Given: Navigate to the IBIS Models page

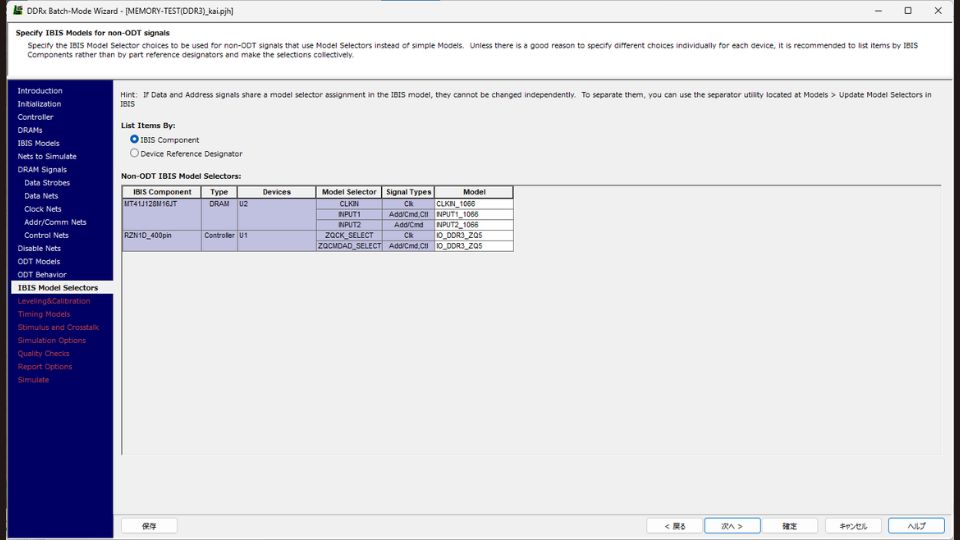Looking at the screenshot, I should point(38,143).
